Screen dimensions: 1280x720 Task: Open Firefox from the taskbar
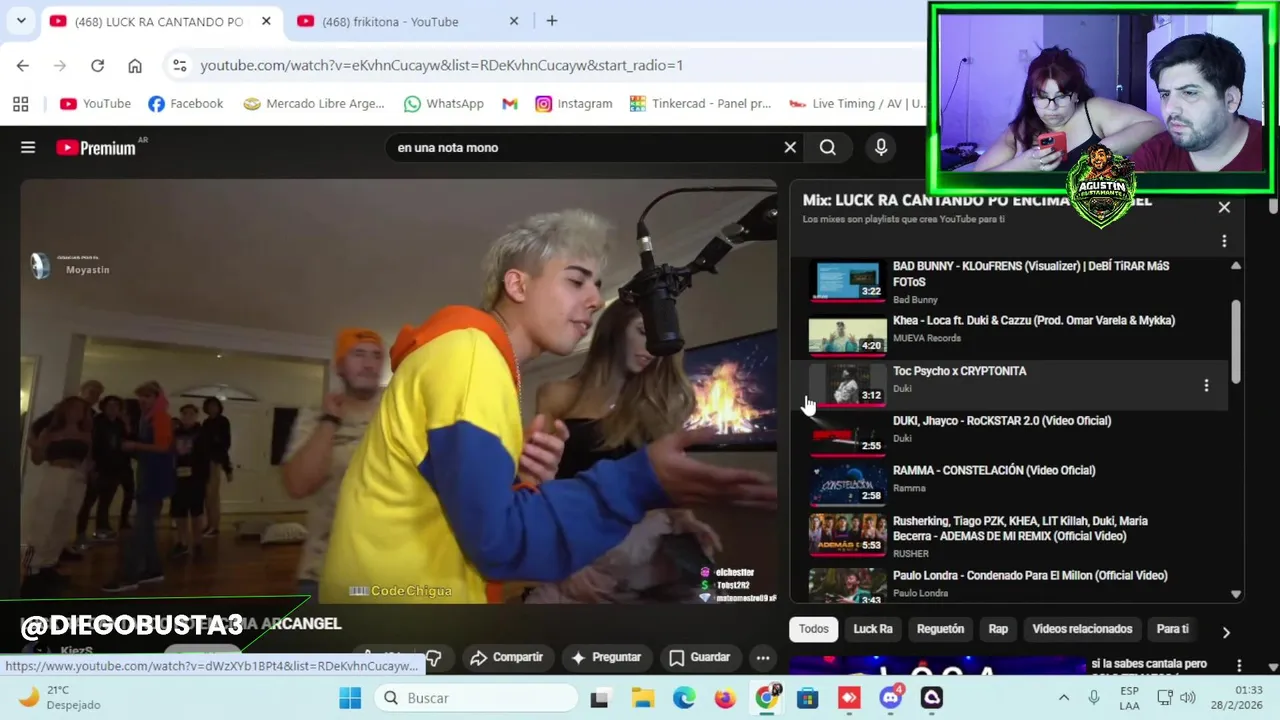[725, 698]
